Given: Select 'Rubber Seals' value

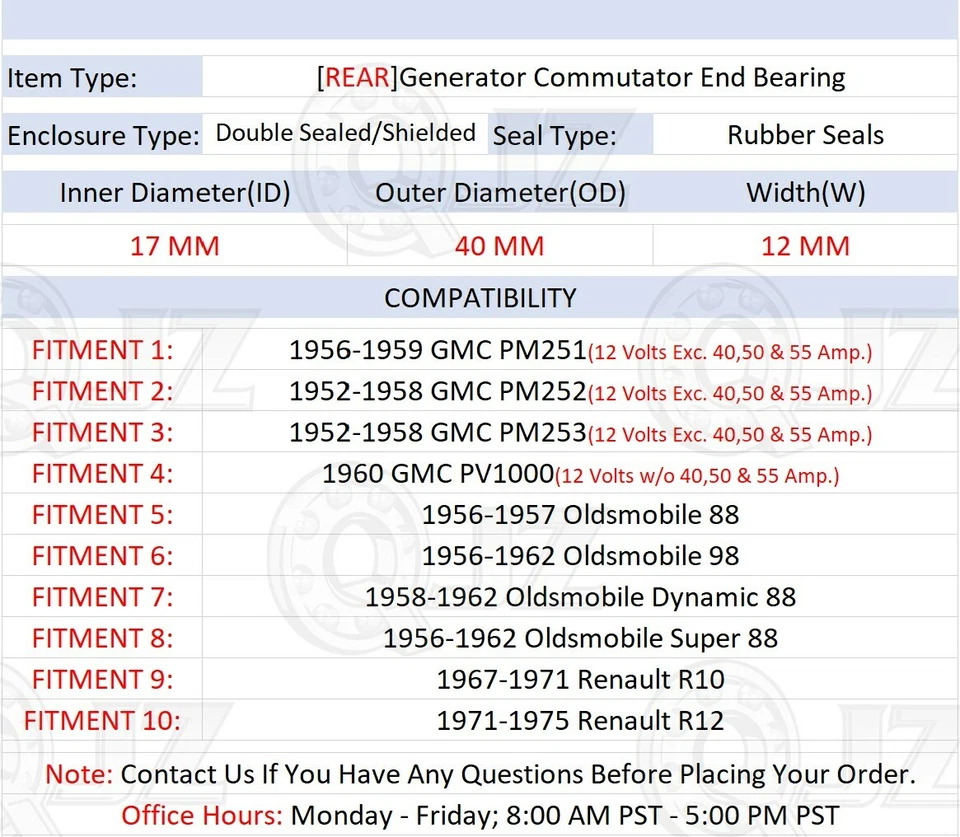Looking at the screenshot, I should coord(806,135).
